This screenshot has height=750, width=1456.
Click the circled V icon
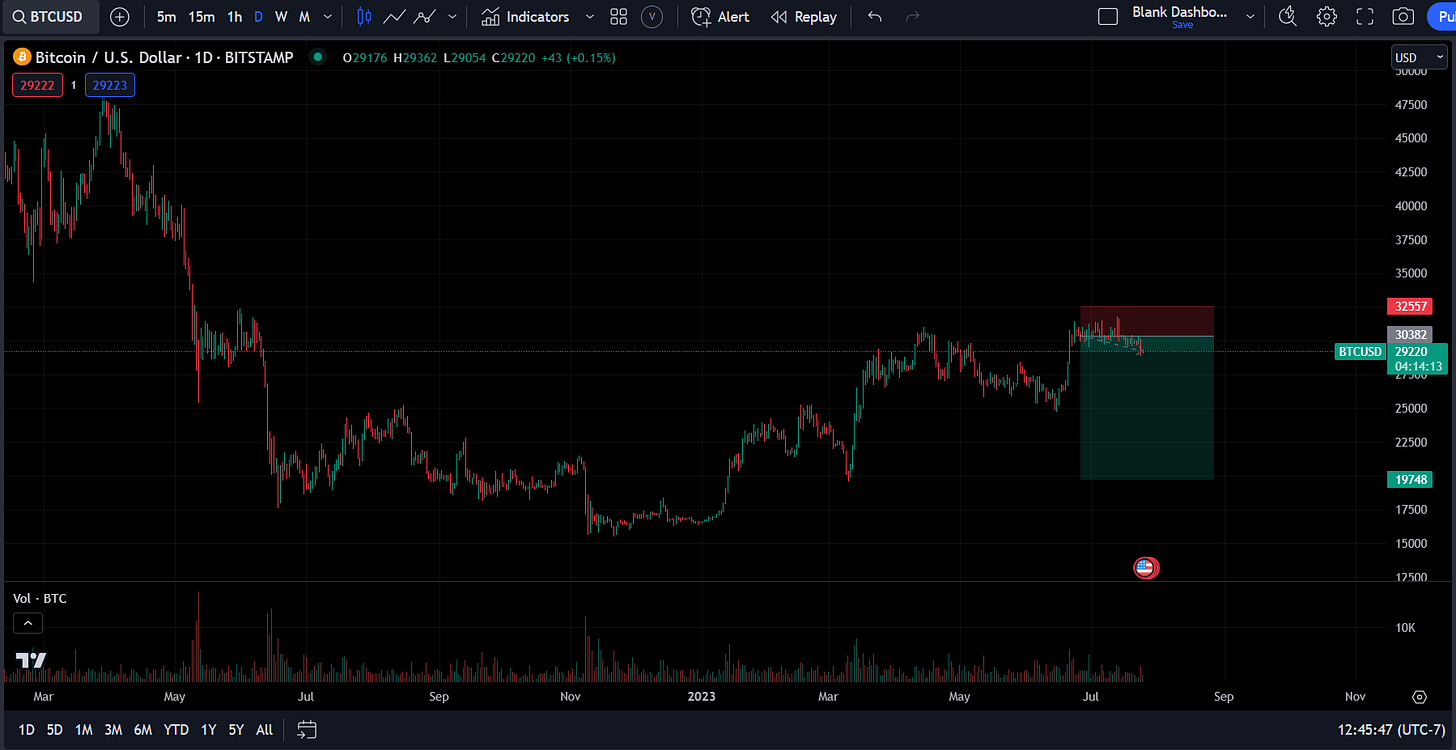[x=652, y=17]
